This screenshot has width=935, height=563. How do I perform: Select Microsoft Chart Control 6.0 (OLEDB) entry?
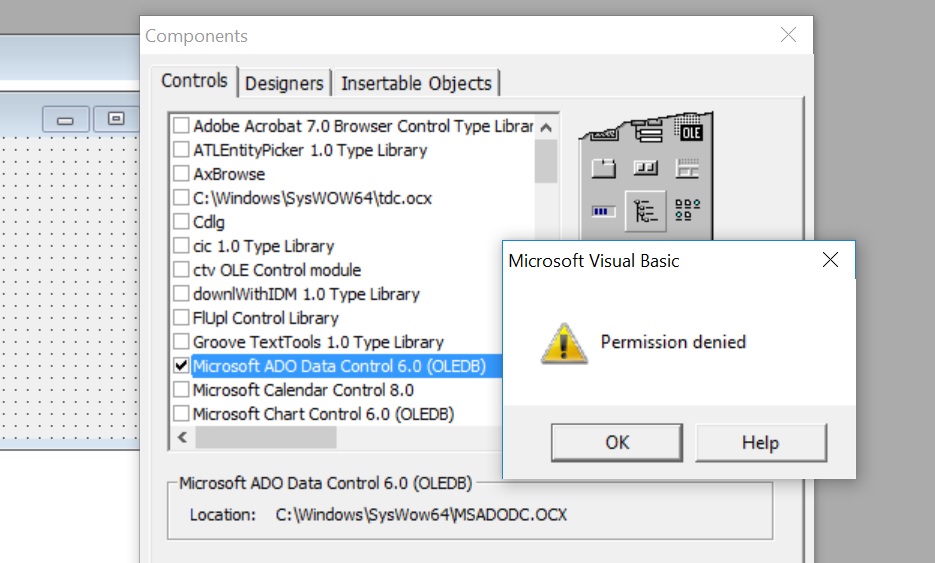click(323, 414)
